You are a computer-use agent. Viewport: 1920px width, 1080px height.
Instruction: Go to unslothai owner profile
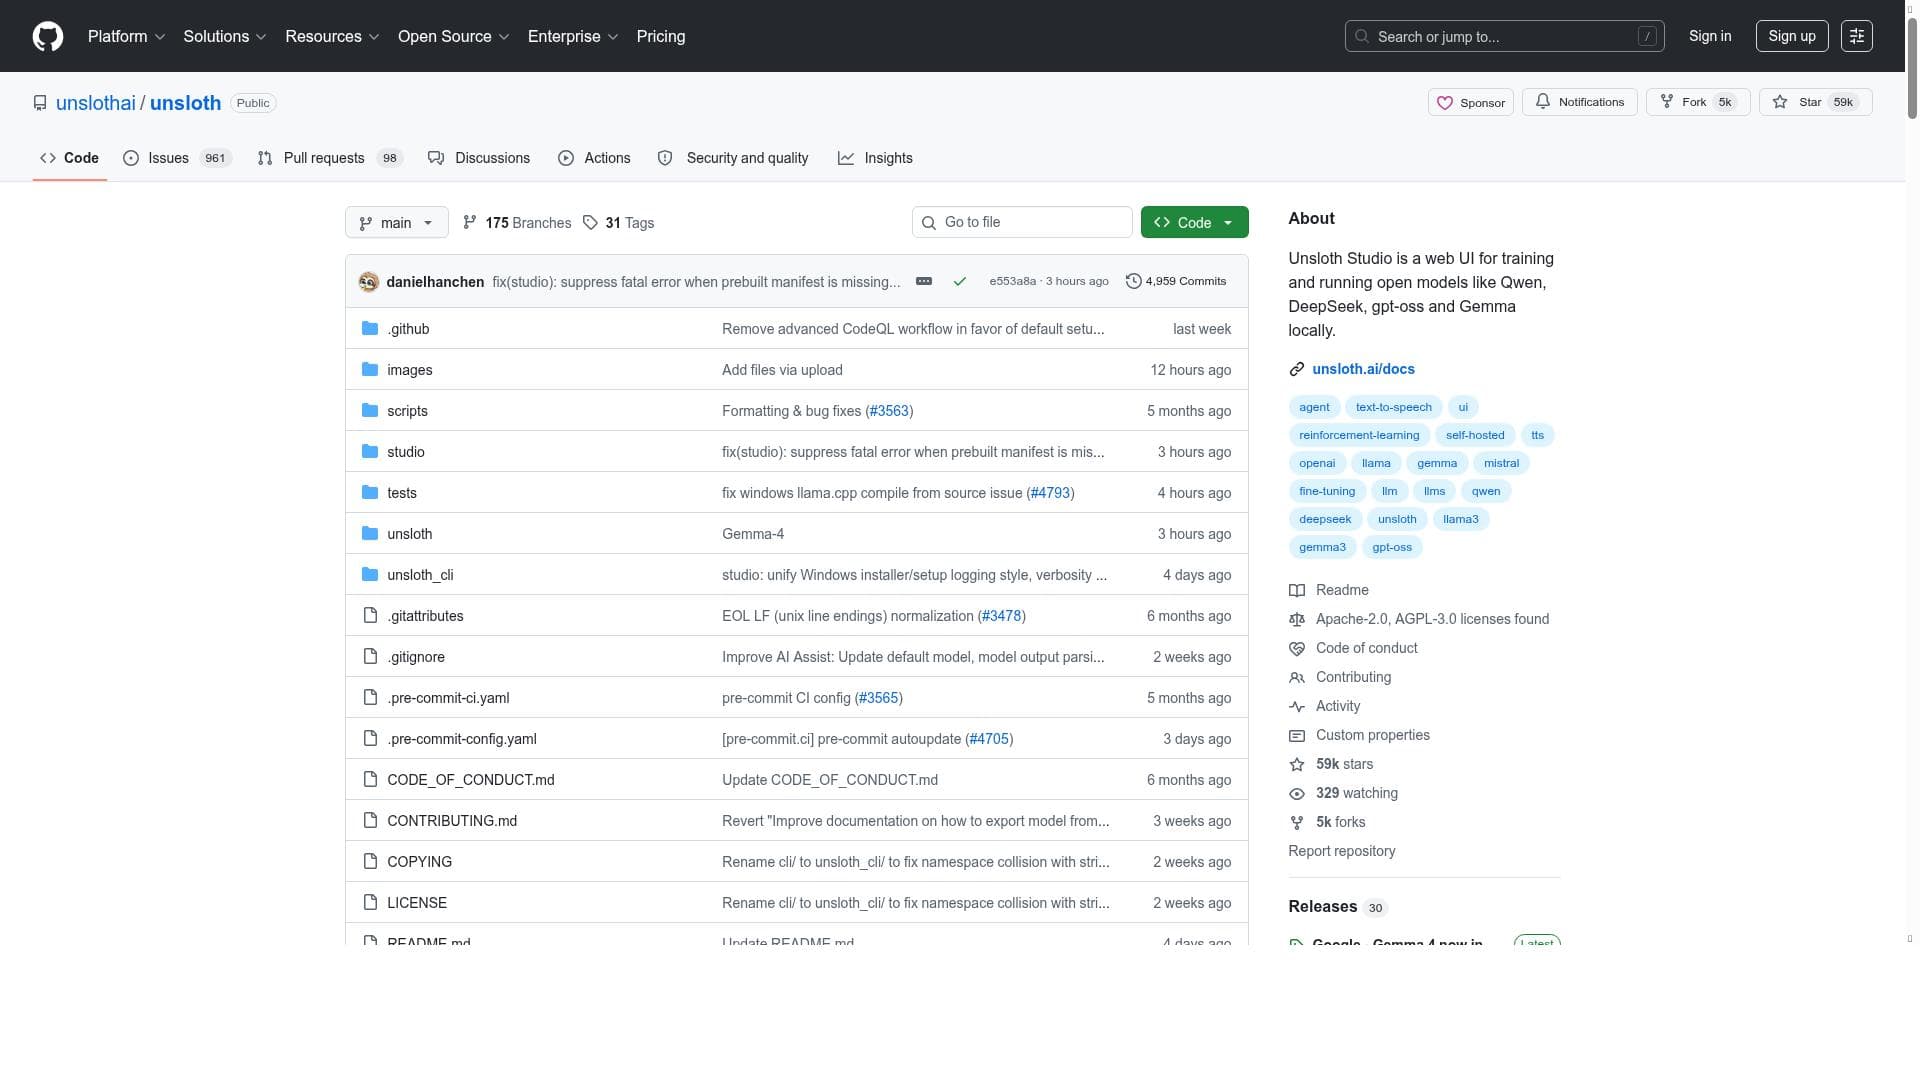click(96, 103)
